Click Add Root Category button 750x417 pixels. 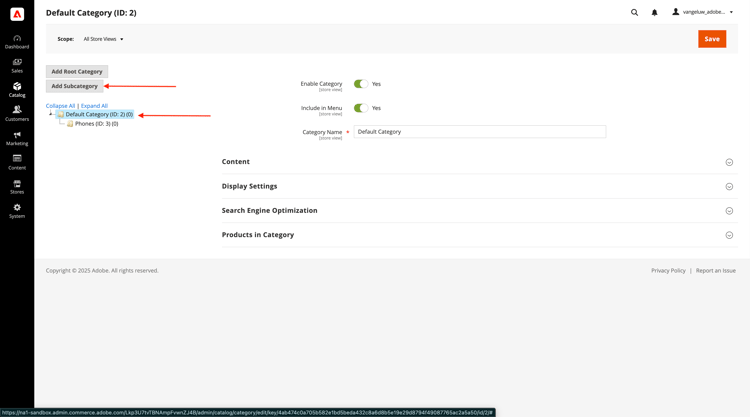(77, 71)
